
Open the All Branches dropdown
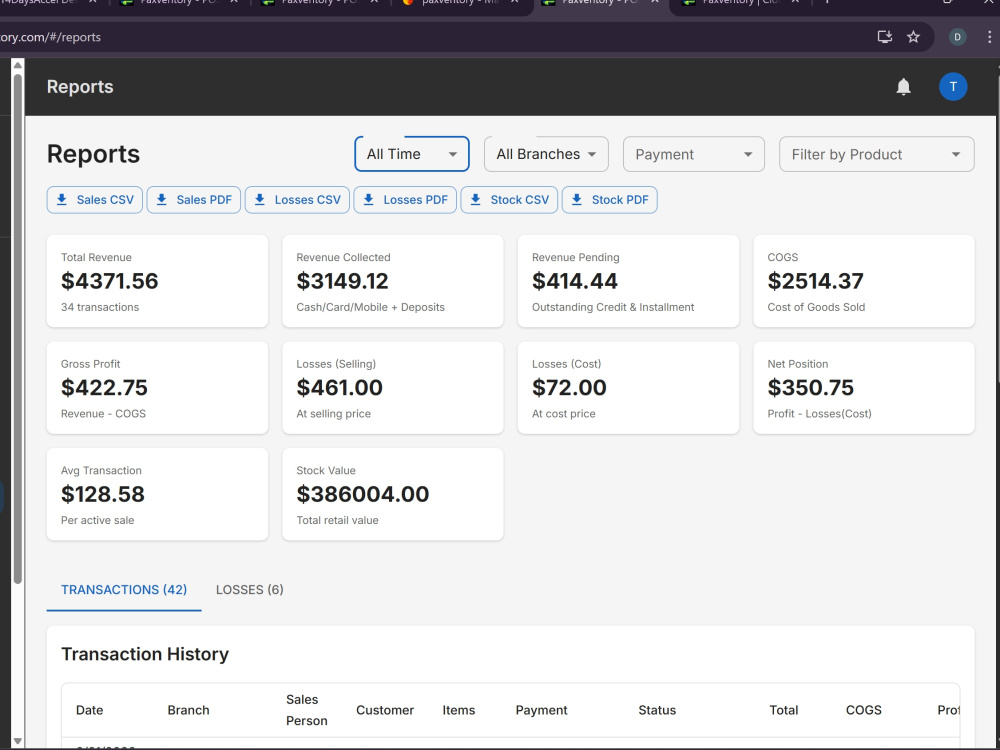pos(546,154)
